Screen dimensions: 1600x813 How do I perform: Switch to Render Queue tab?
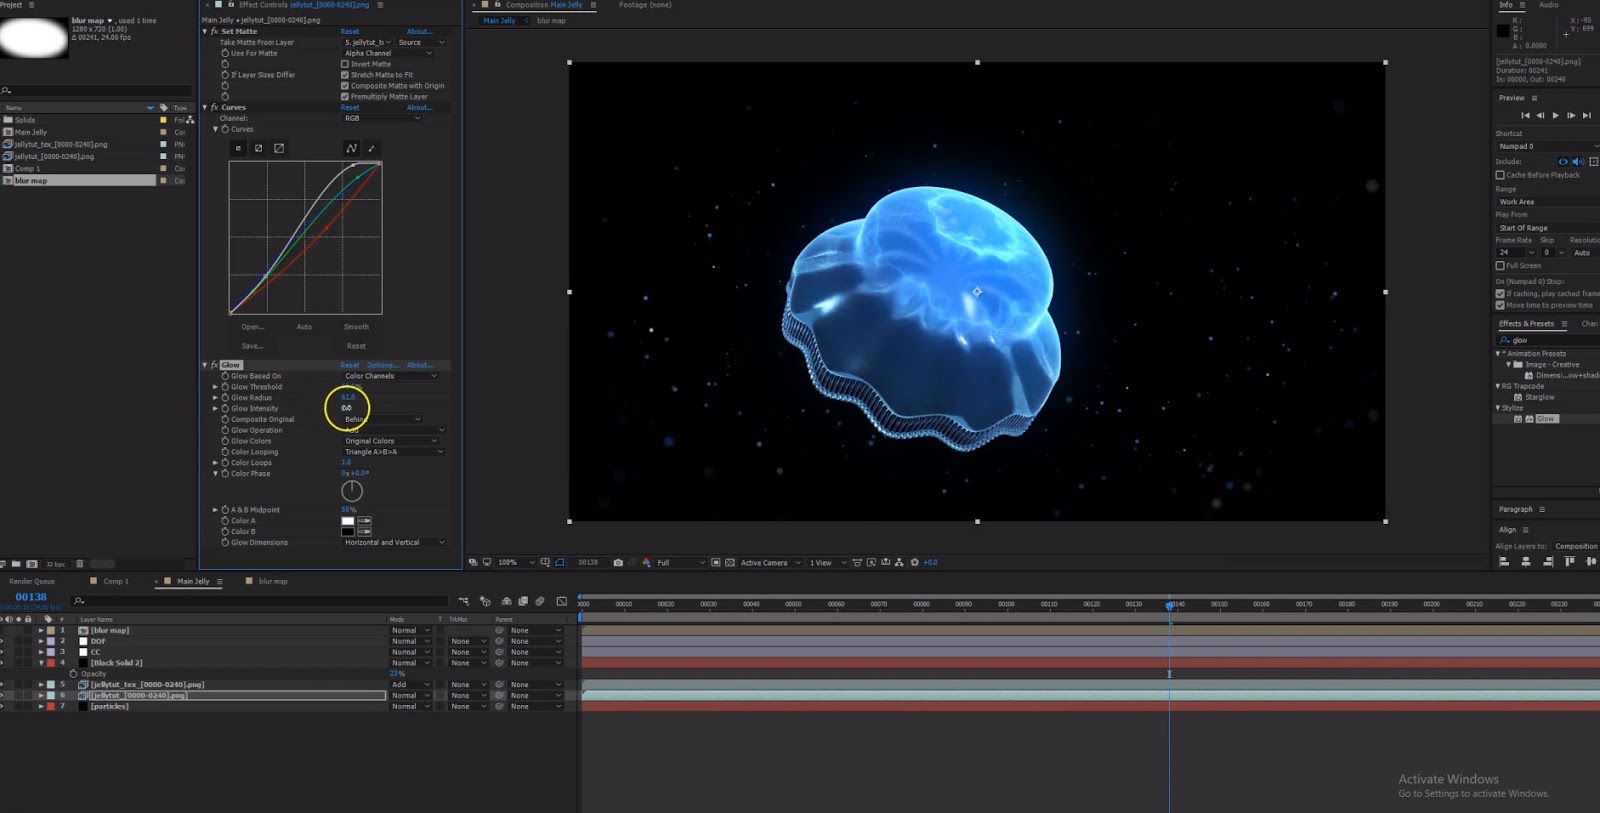click(32, 581)
